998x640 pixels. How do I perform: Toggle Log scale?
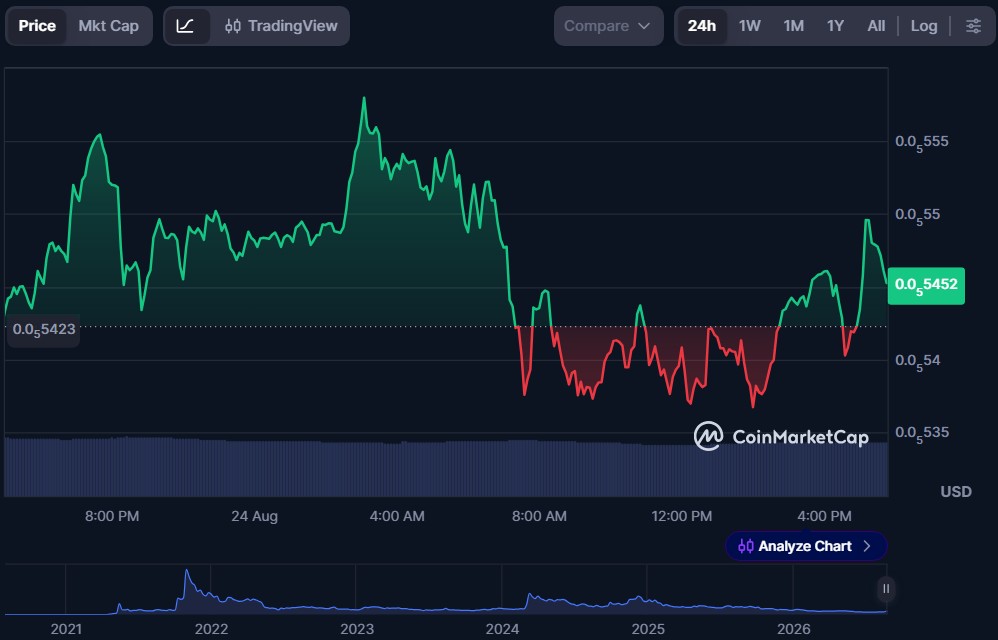point(924,26)
